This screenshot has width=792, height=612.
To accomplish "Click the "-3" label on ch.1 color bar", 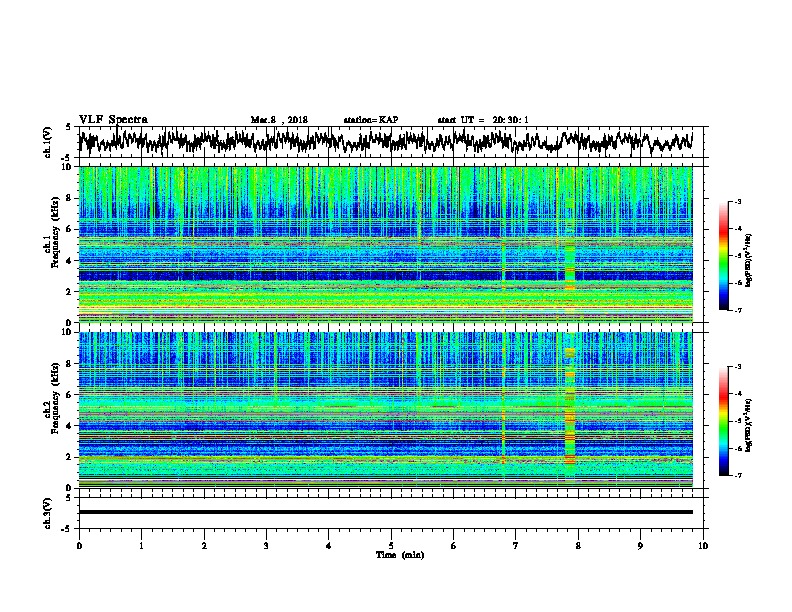I will (x=737, y=201).
